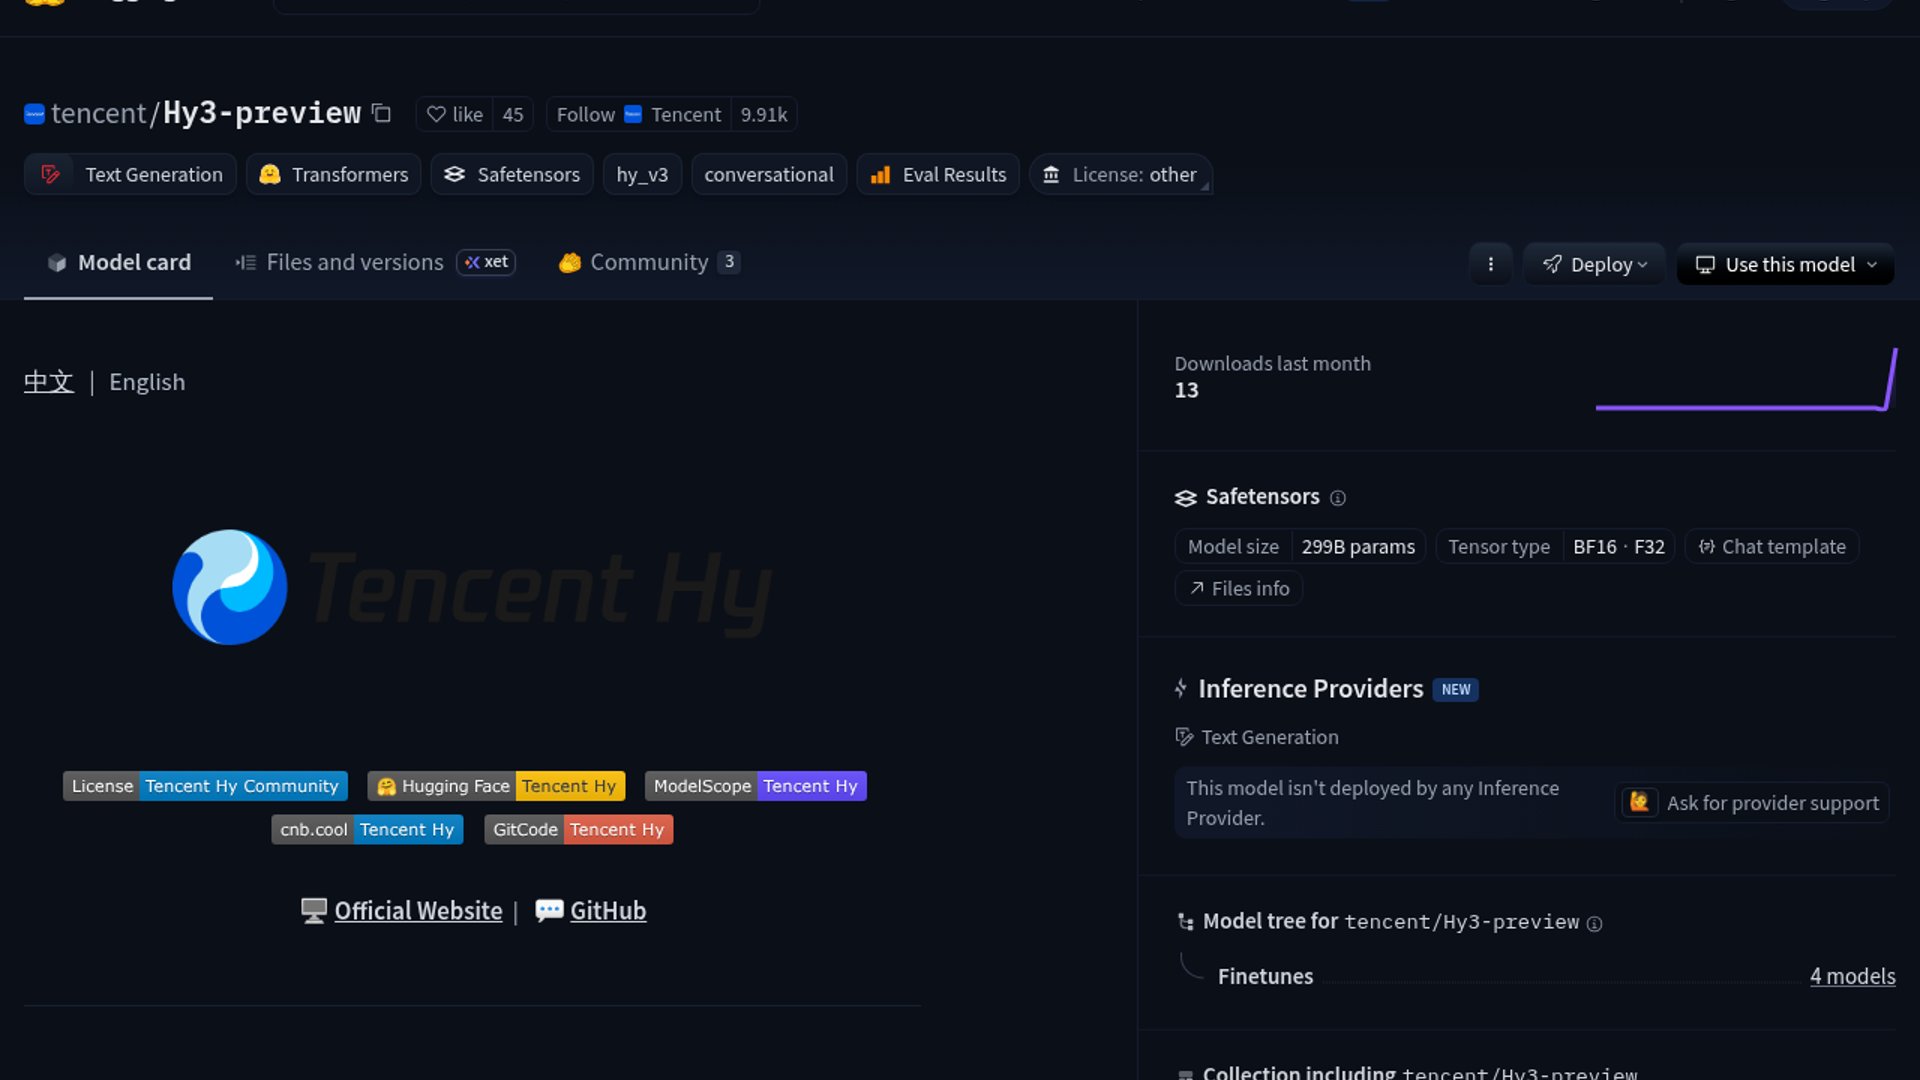Image resolution: width=1920 pixels, height=1080 pixels.
Task: Open the three-dot more options menu
Action: [1490, 264]
